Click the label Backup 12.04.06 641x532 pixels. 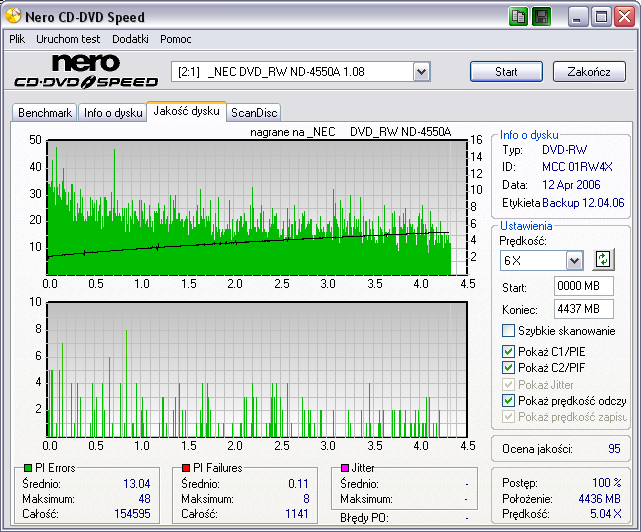(x=583, y=203)
